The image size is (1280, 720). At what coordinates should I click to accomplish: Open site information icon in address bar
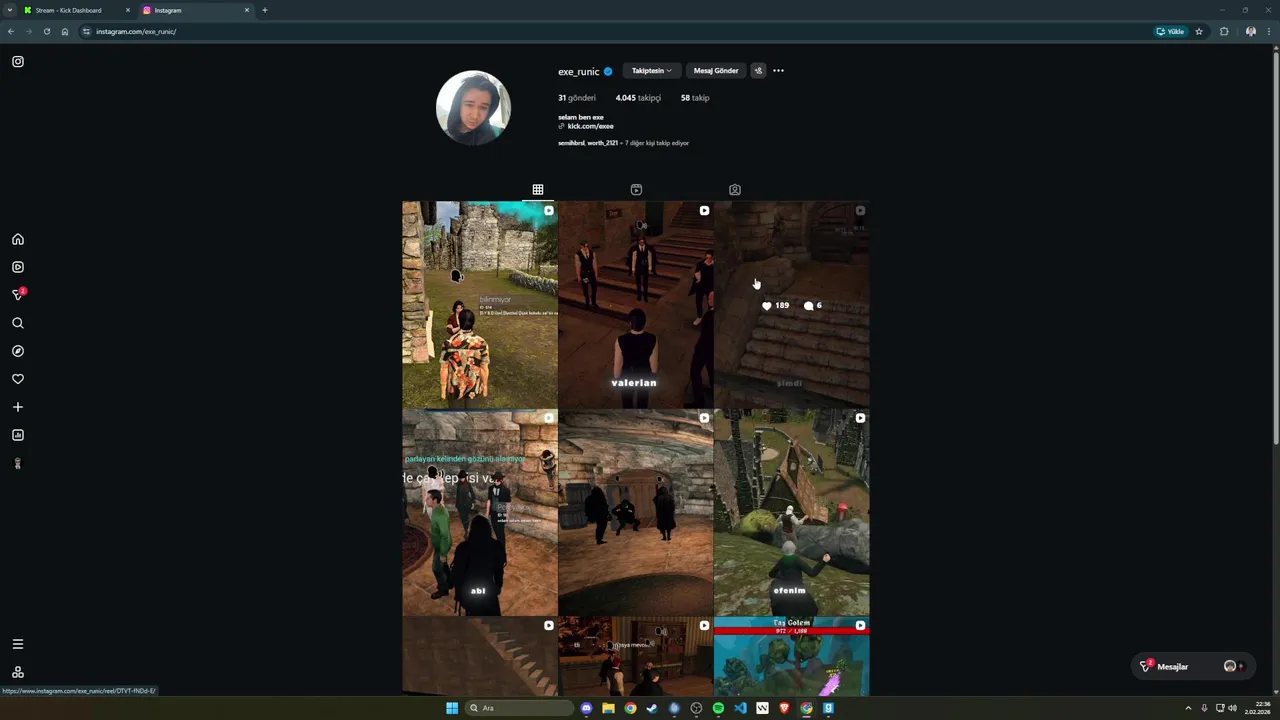point(87,31)
